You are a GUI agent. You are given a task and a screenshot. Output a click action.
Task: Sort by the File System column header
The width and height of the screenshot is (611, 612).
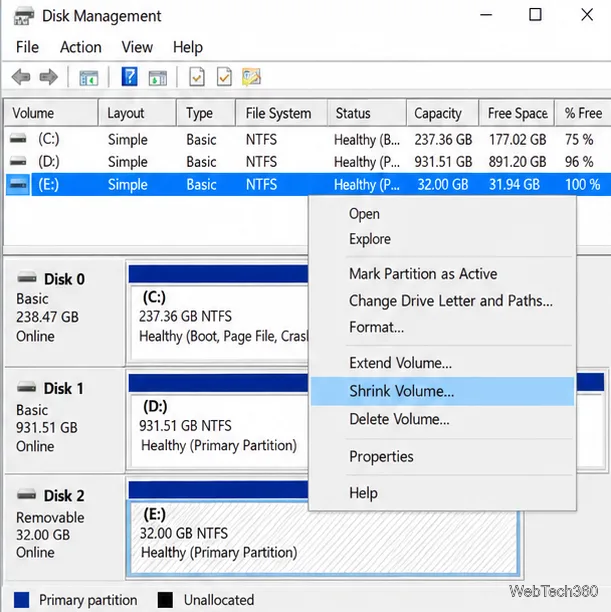(x=281, y=113)
